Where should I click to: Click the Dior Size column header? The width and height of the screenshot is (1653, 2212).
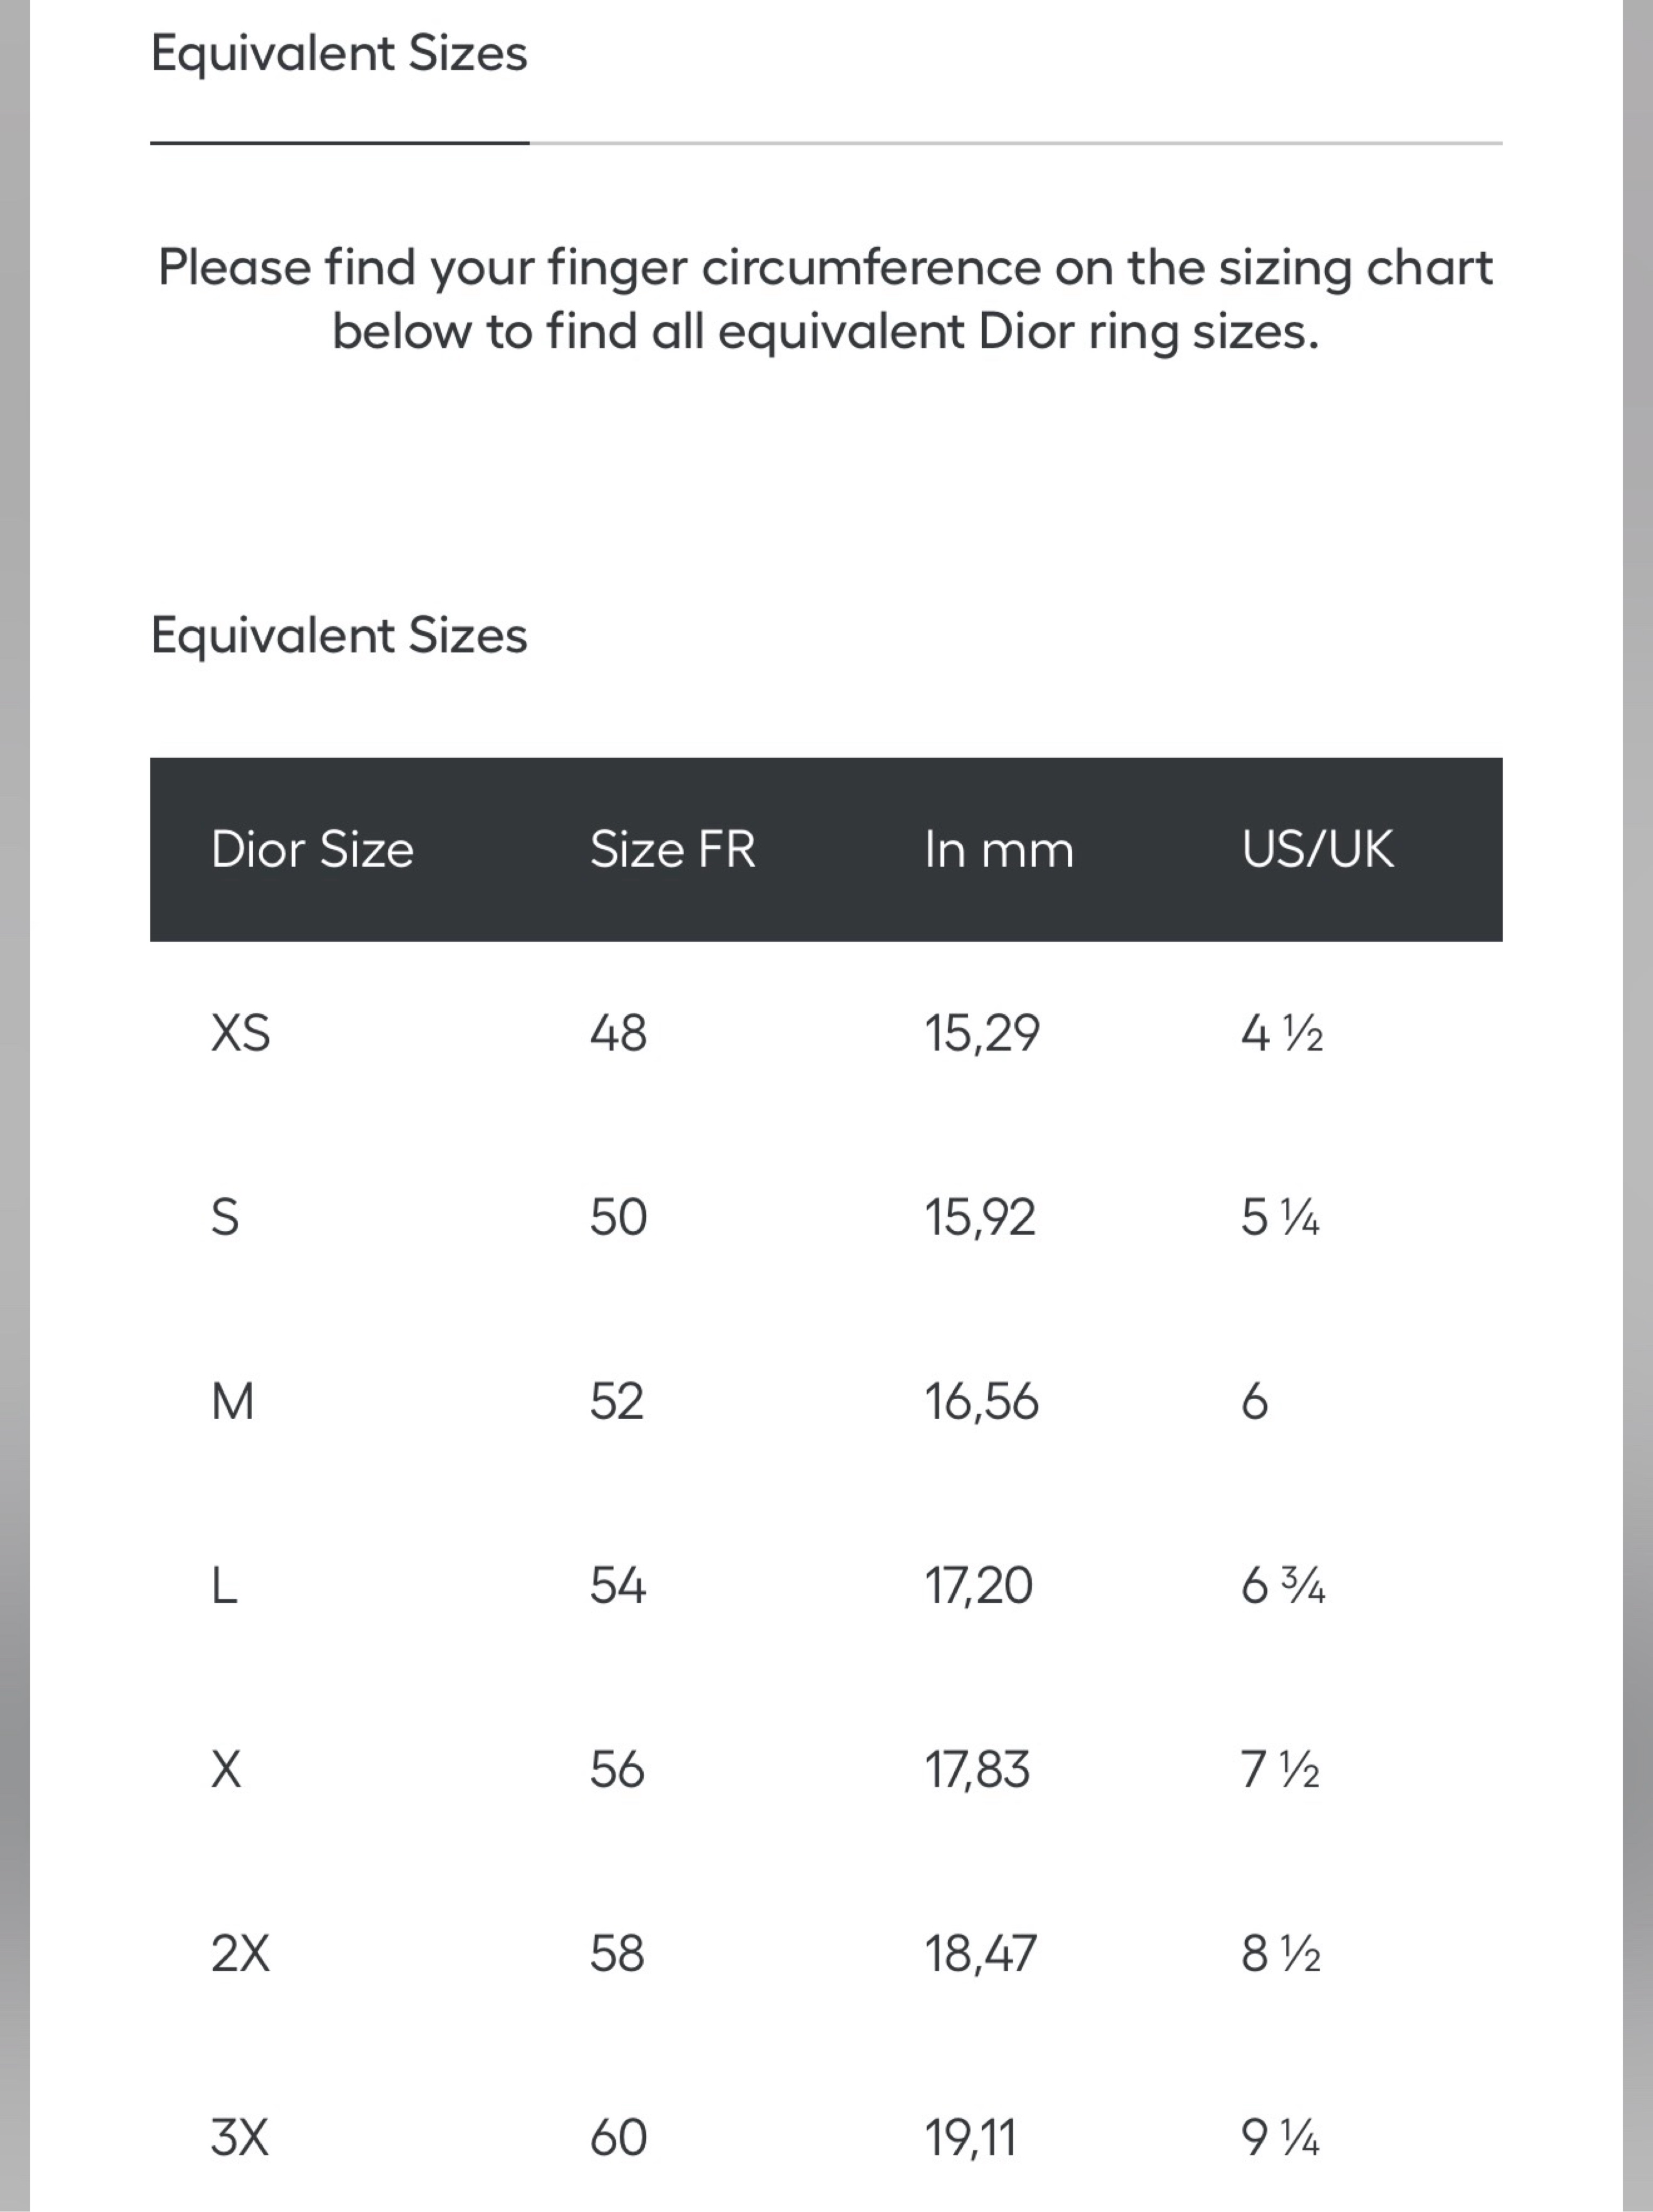point(312,849)
